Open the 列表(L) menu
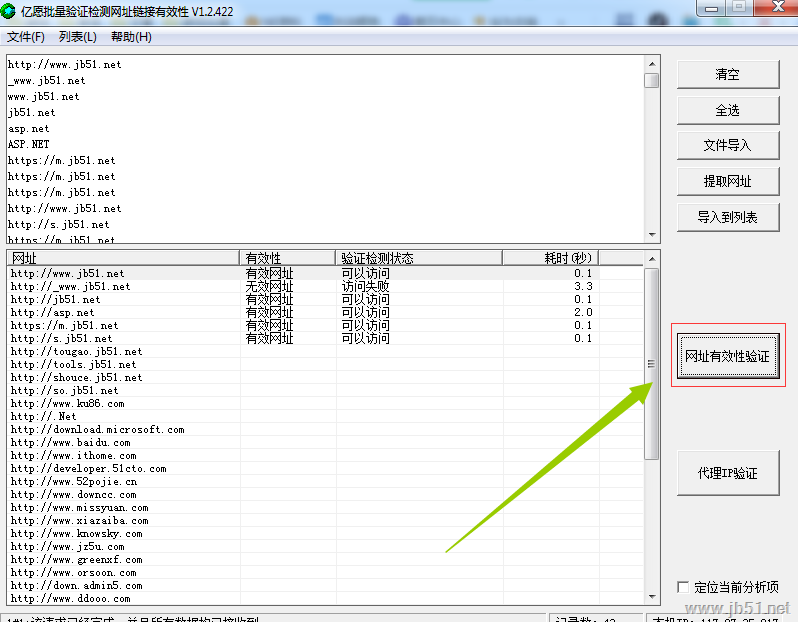798x622 pixels. click(x=77, y=37)
